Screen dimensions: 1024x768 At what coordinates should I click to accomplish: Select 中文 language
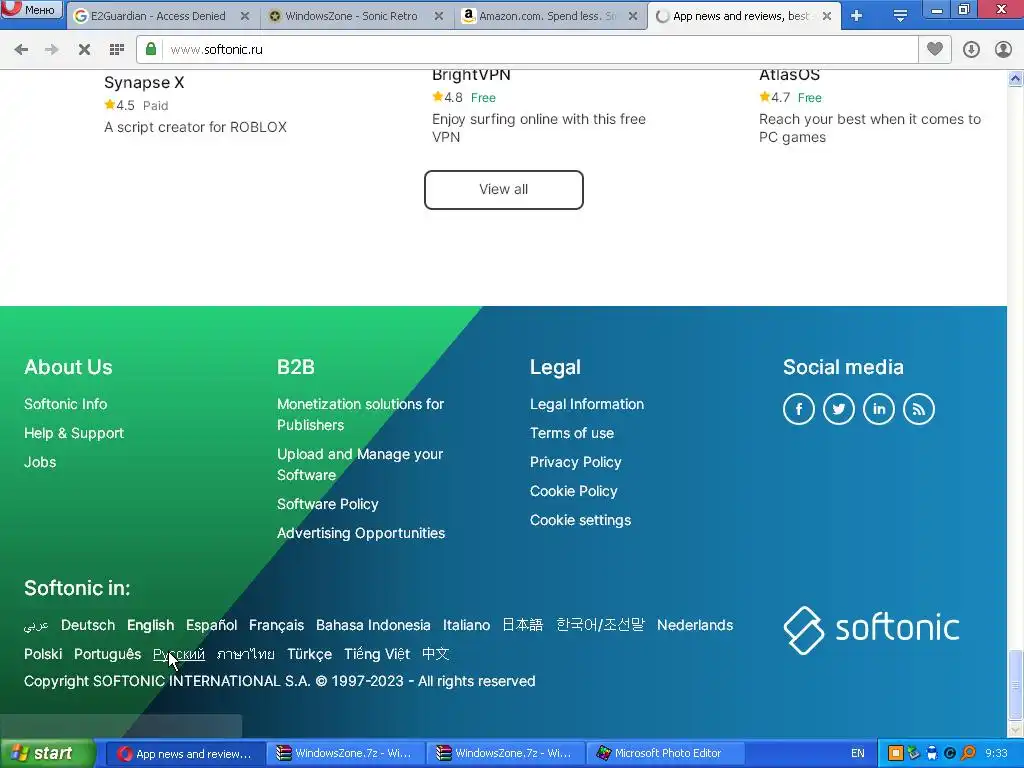(x=436, y=654)
